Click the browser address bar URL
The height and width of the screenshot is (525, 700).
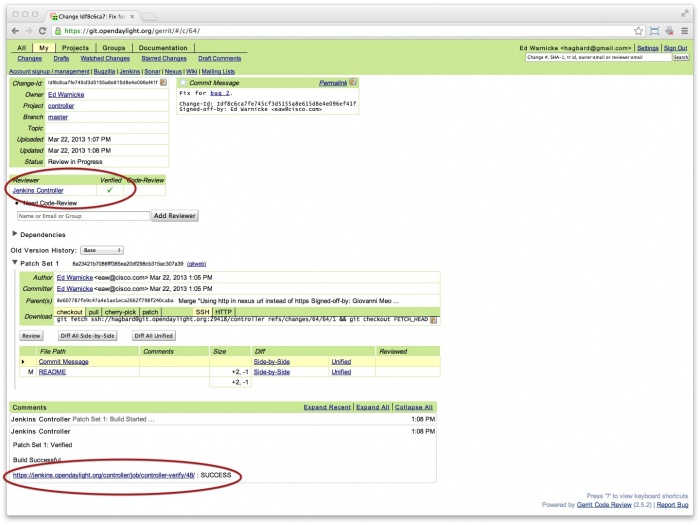(132, 31)
